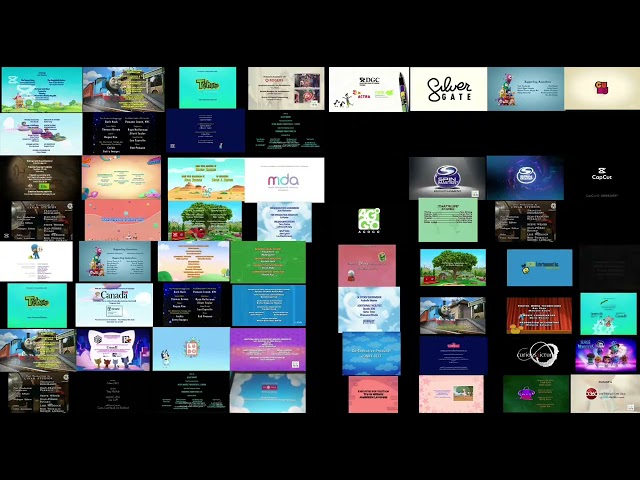This screenshot has width=640, height=480.
Task: Select the bright green credits thumbnail
Action: pyautogui.click(x=268, y=262)
